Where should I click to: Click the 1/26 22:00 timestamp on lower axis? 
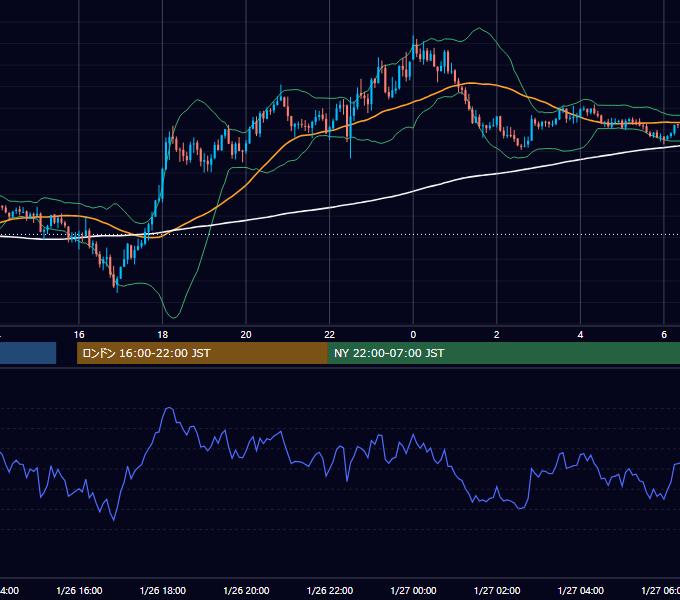pyautogui.click(x=330, y=590)
